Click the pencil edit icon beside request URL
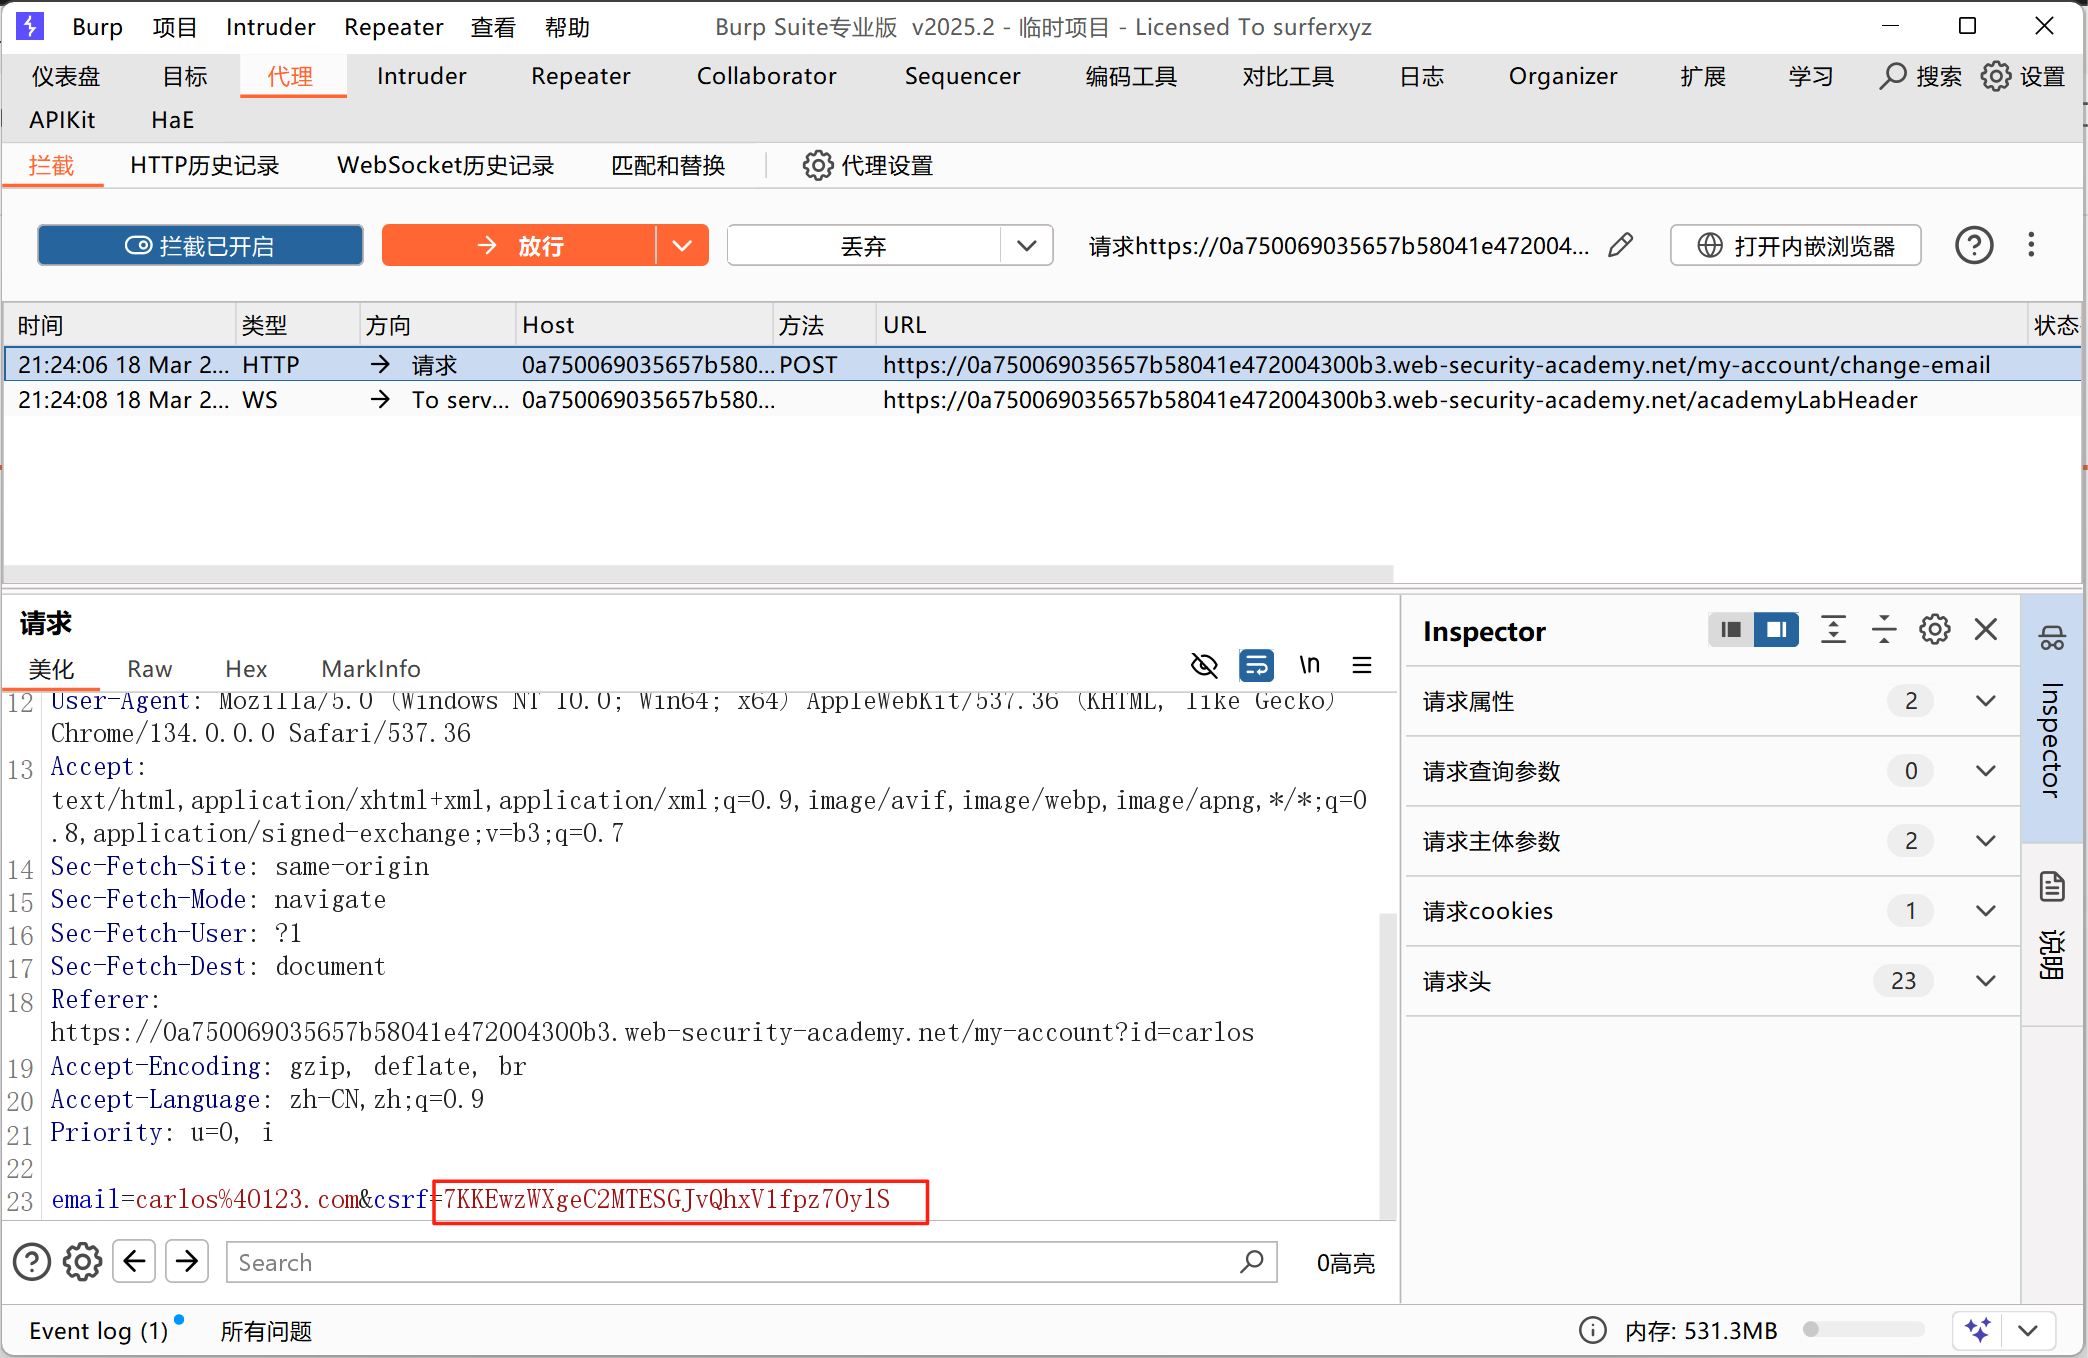 pos(1621,245)
